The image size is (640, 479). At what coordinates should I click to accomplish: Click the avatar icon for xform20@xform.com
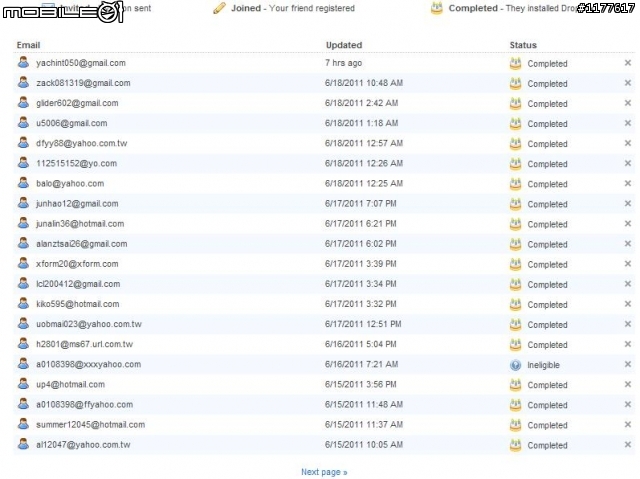[x=24, y=263]
